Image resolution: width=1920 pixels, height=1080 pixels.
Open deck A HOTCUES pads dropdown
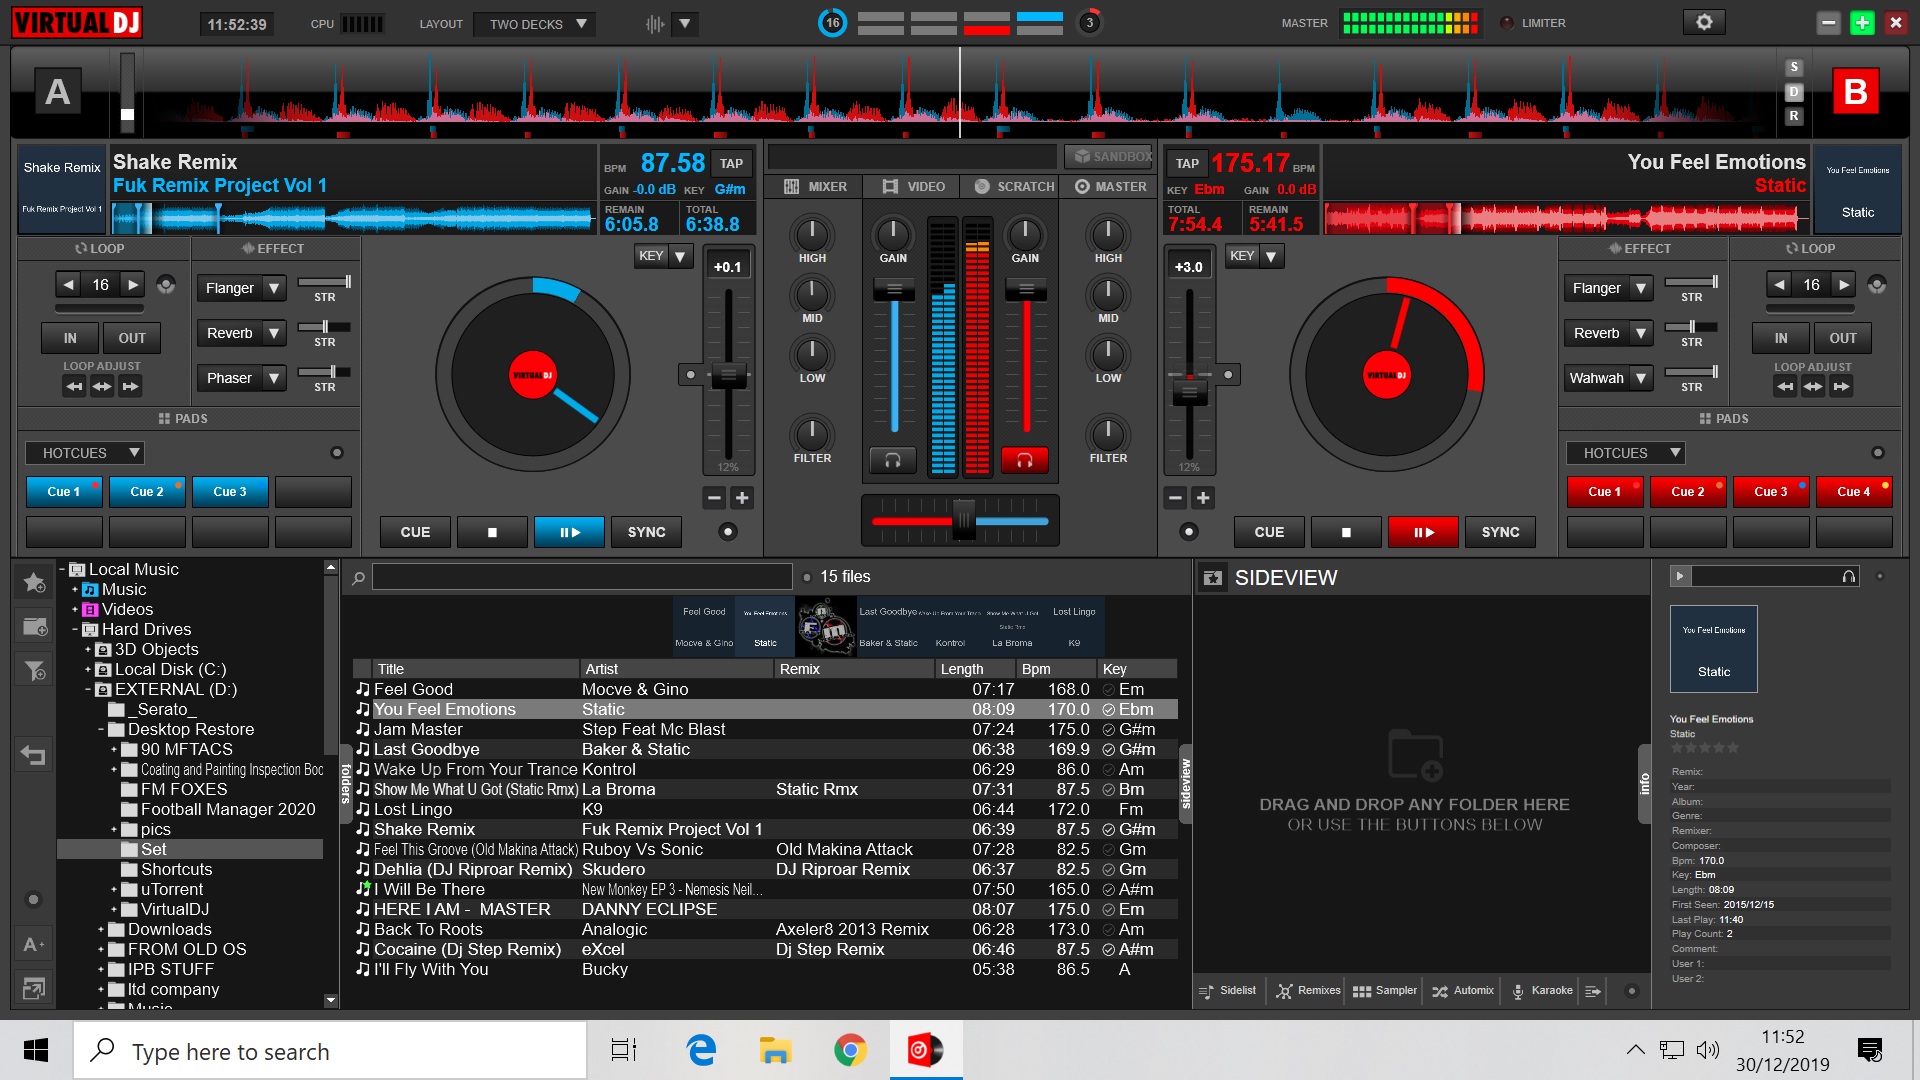coord(85,453)
